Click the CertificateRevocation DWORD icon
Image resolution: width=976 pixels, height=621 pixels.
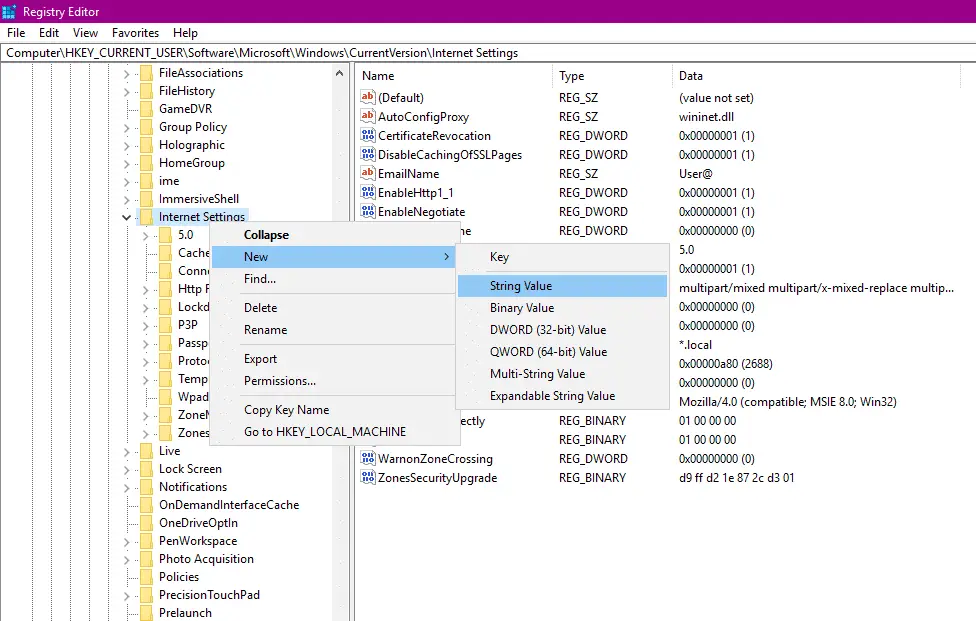click(368, 135)
